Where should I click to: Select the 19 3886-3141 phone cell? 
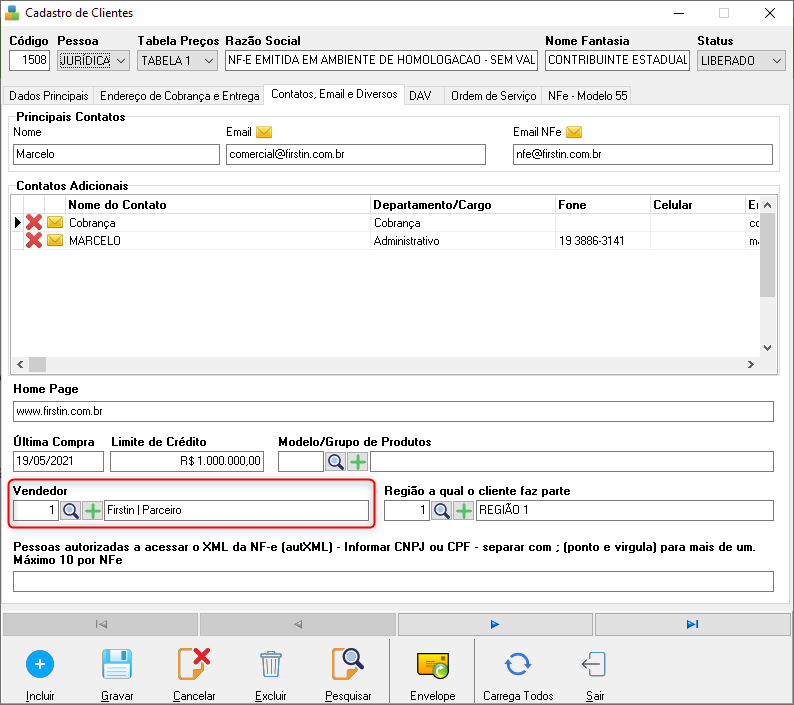tap(603, 241)
